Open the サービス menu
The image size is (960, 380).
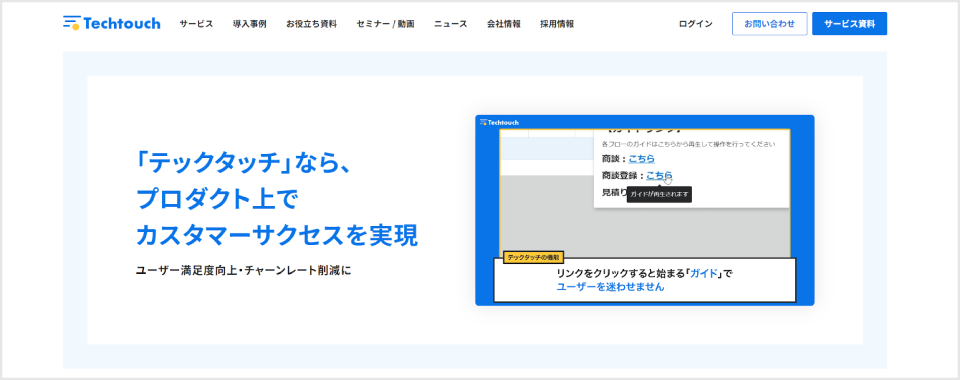[x=196, y=24]
